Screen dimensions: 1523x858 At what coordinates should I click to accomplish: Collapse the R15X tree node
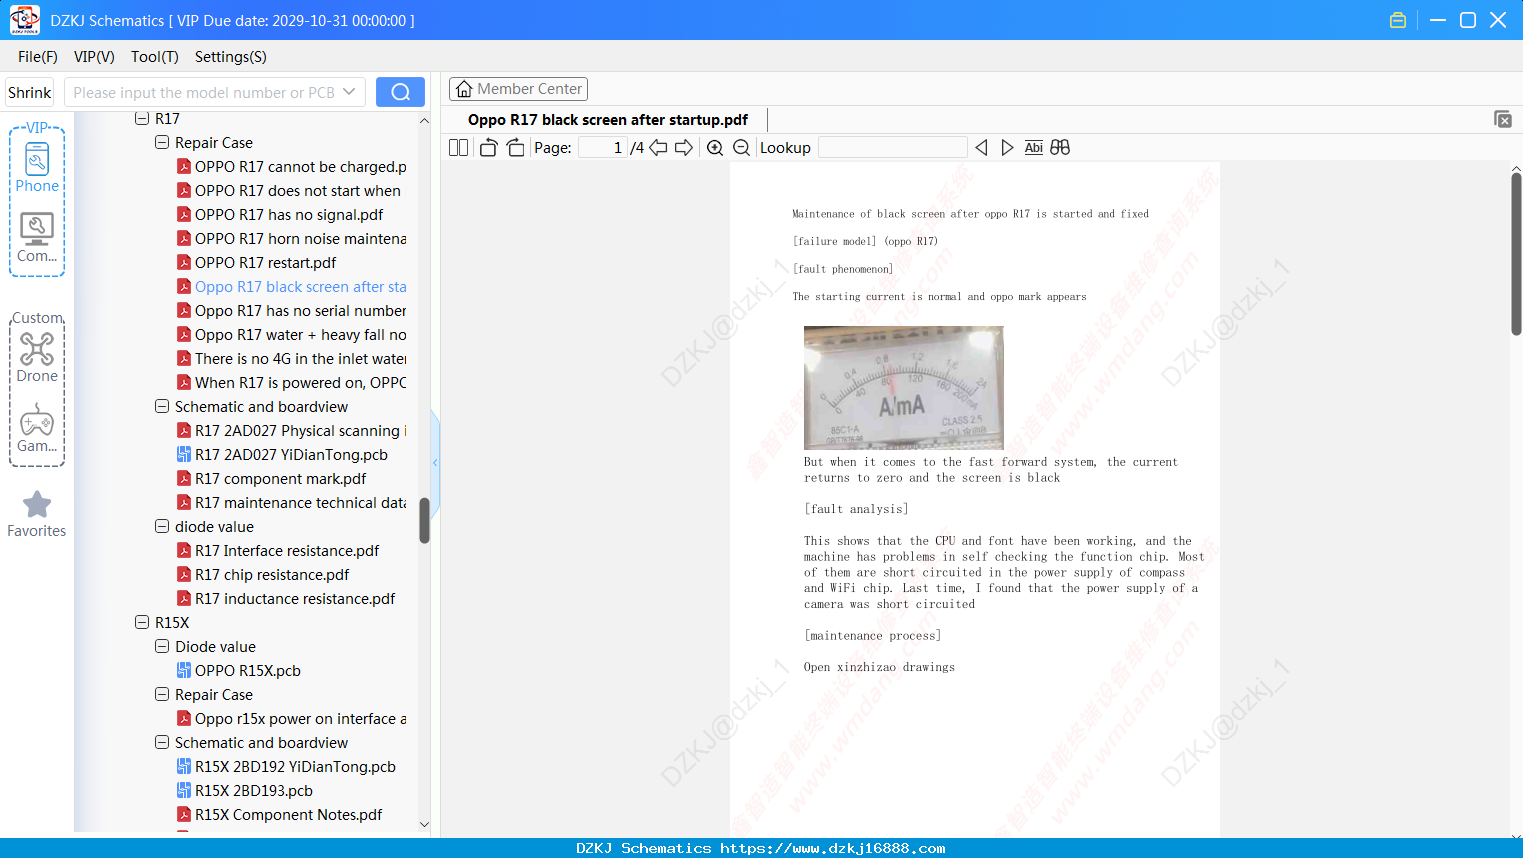pos(142,623)
